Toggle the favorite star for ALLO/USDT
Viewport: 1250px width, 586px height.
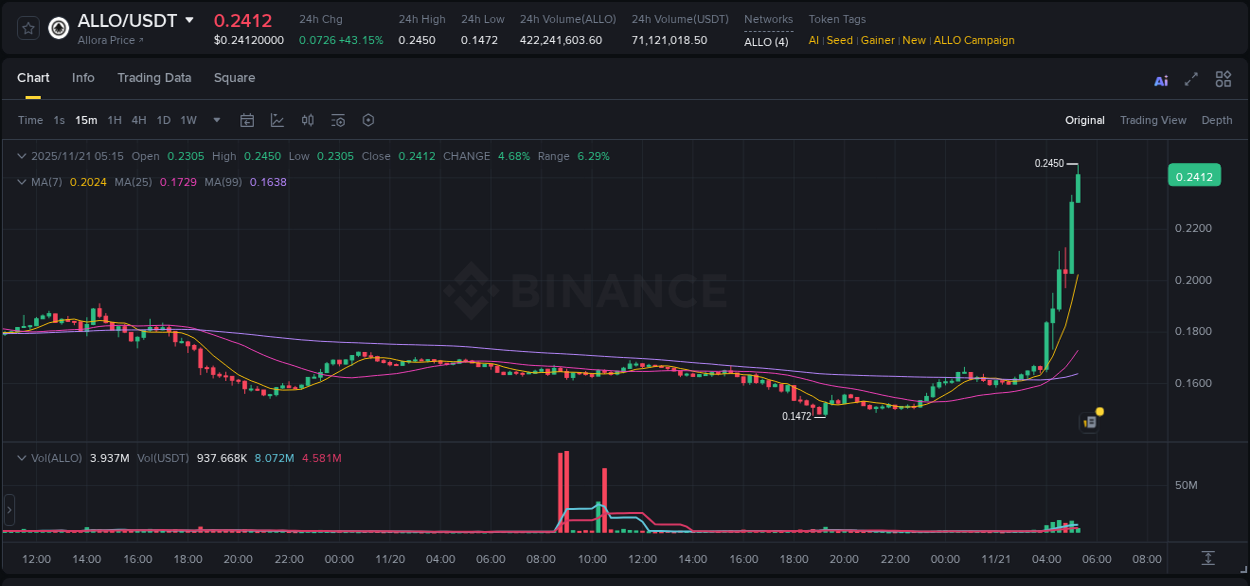[x=27, y=29]
